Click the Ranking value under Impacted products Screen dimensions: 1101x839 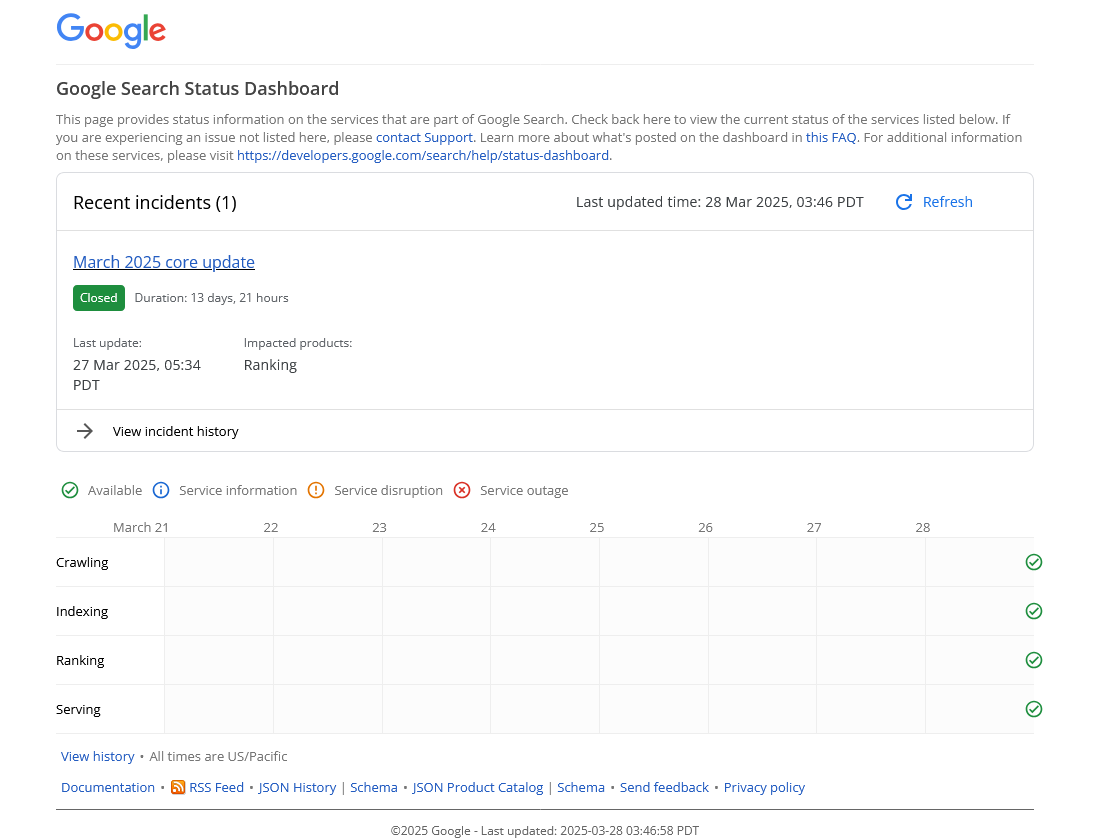click(x=270, y=365)
